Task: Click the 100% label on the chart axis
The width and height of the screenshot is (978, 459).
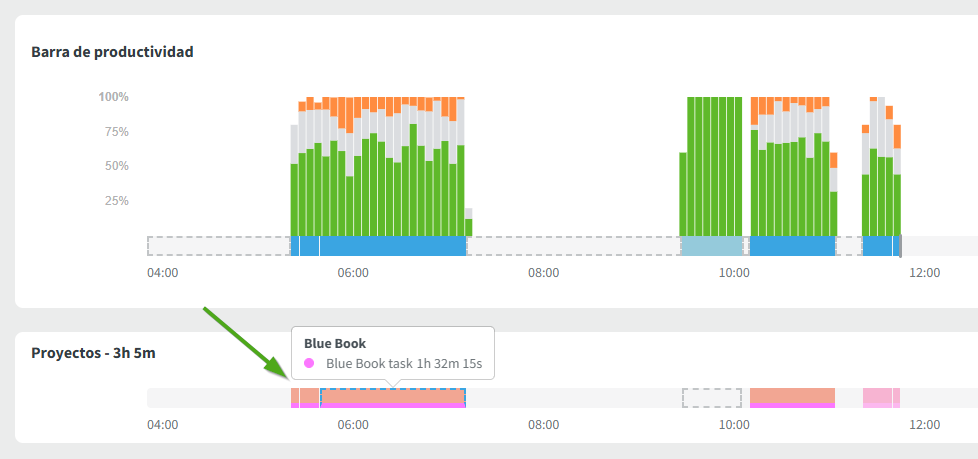Action: click(x=114, y=97)
